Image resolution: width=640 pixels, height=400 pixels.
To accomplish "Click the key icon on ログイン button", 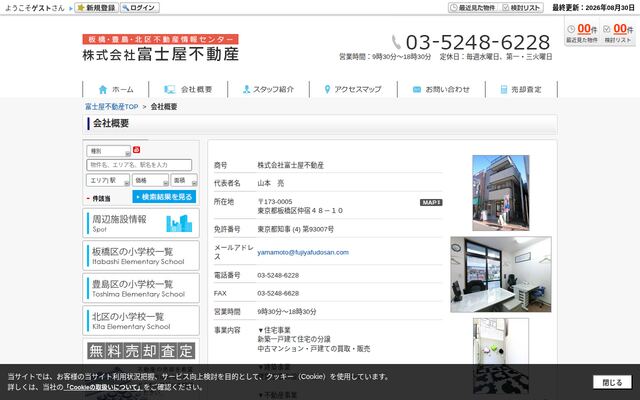I will pyautogui.click(x=125, y=8).
